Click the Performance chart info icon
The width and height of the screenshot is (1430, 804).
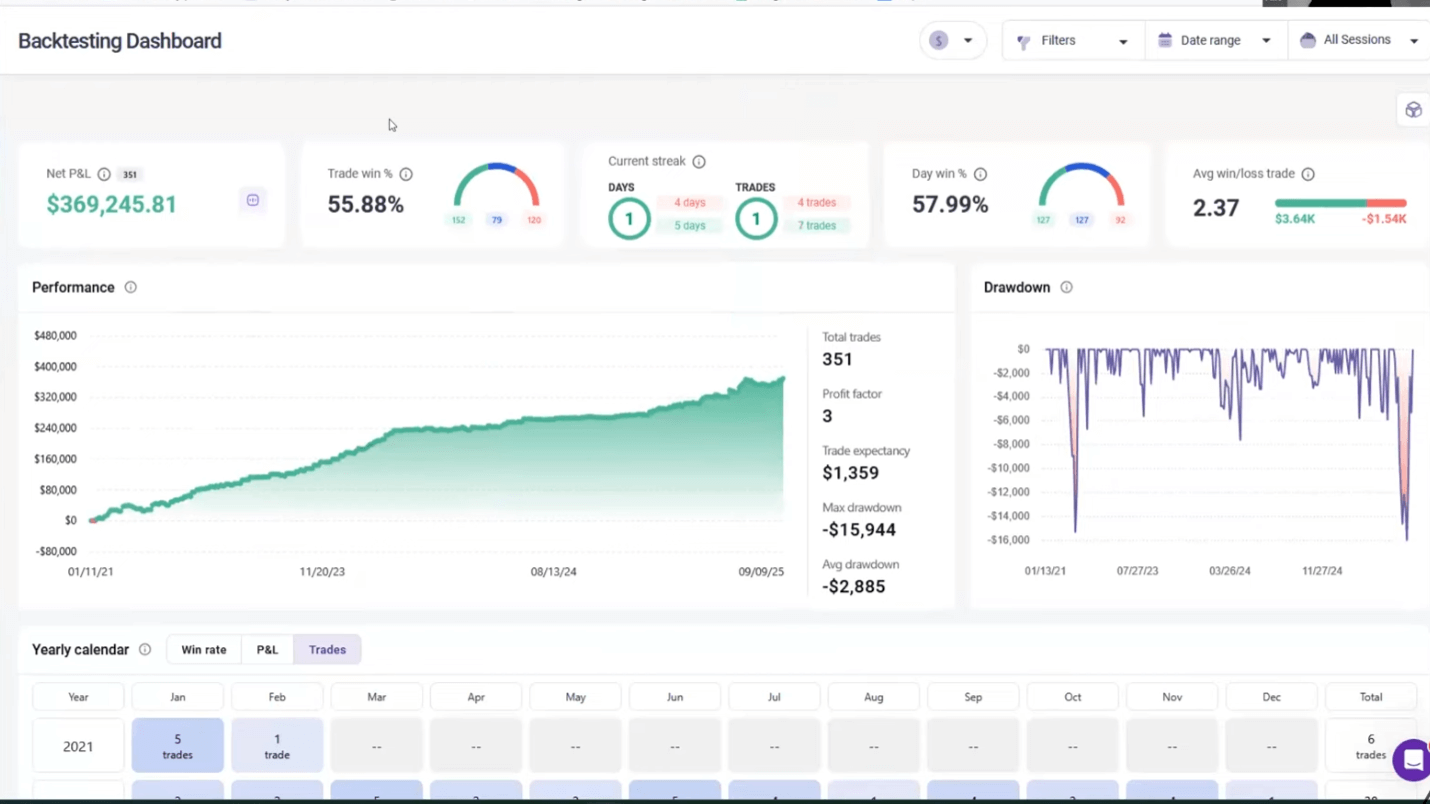[130, 287]
